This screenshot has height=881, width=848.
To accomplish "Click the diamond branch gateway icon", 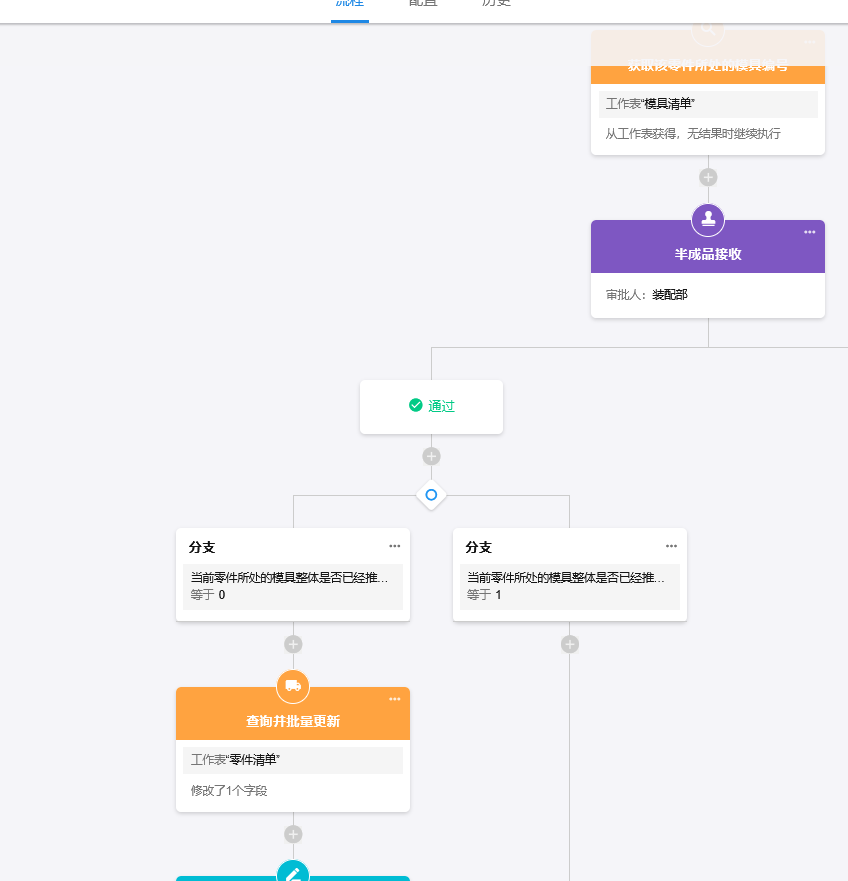I will (x=431, y=495).
